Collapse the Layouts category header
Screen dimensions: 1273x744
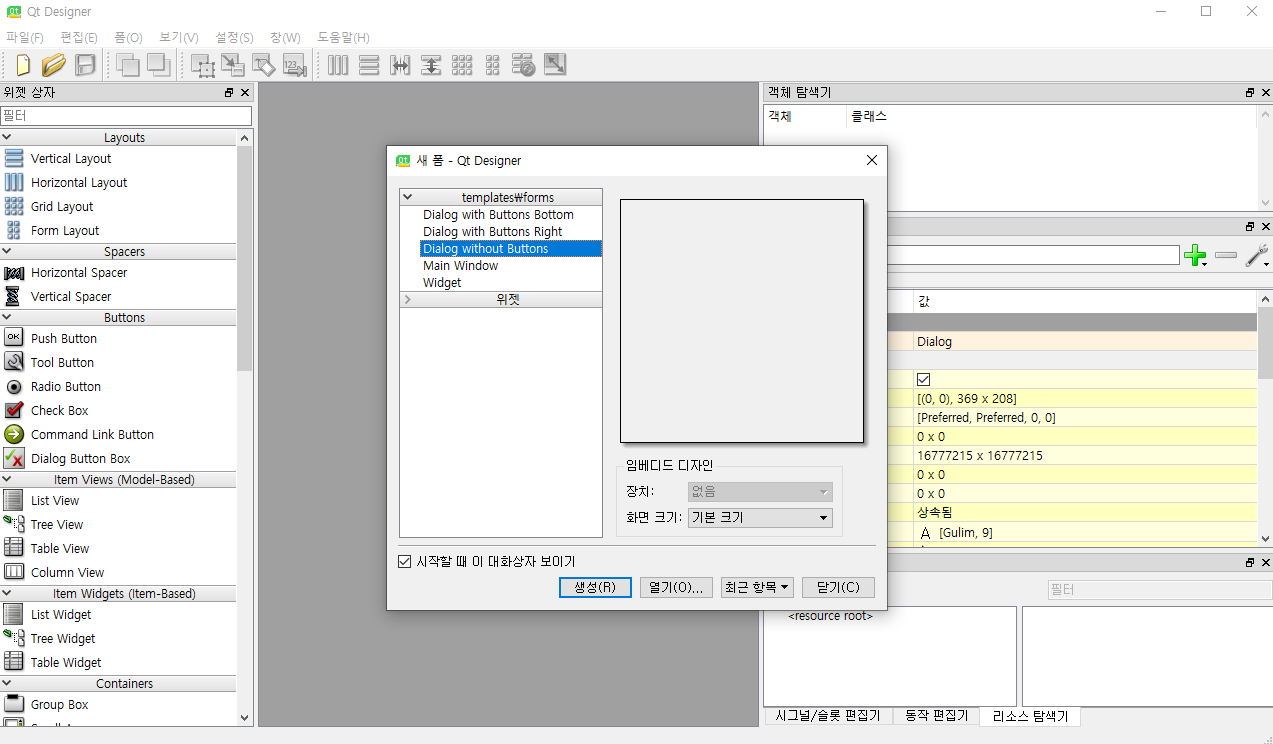pyautogui.click(x=119, y=138)
